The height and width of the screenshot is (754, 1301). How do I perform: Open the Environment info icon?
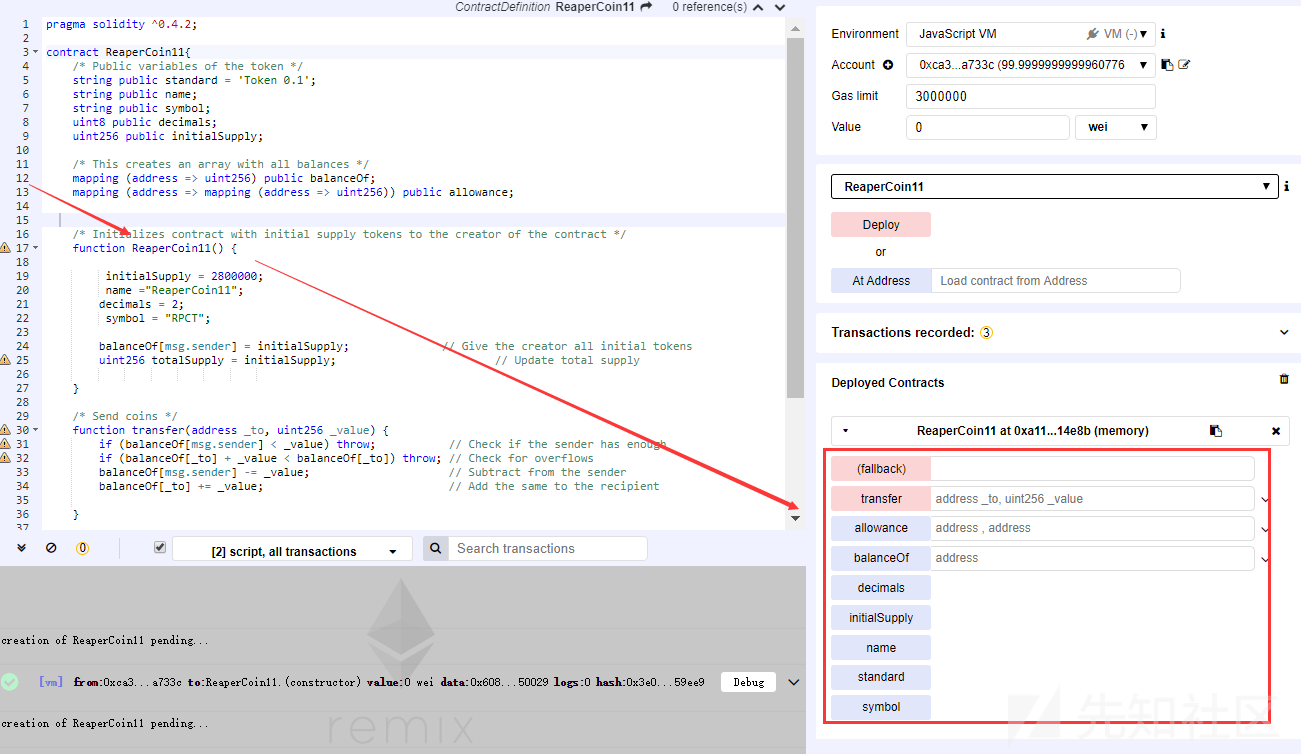pyautogui.click(x=1163, y=34)
